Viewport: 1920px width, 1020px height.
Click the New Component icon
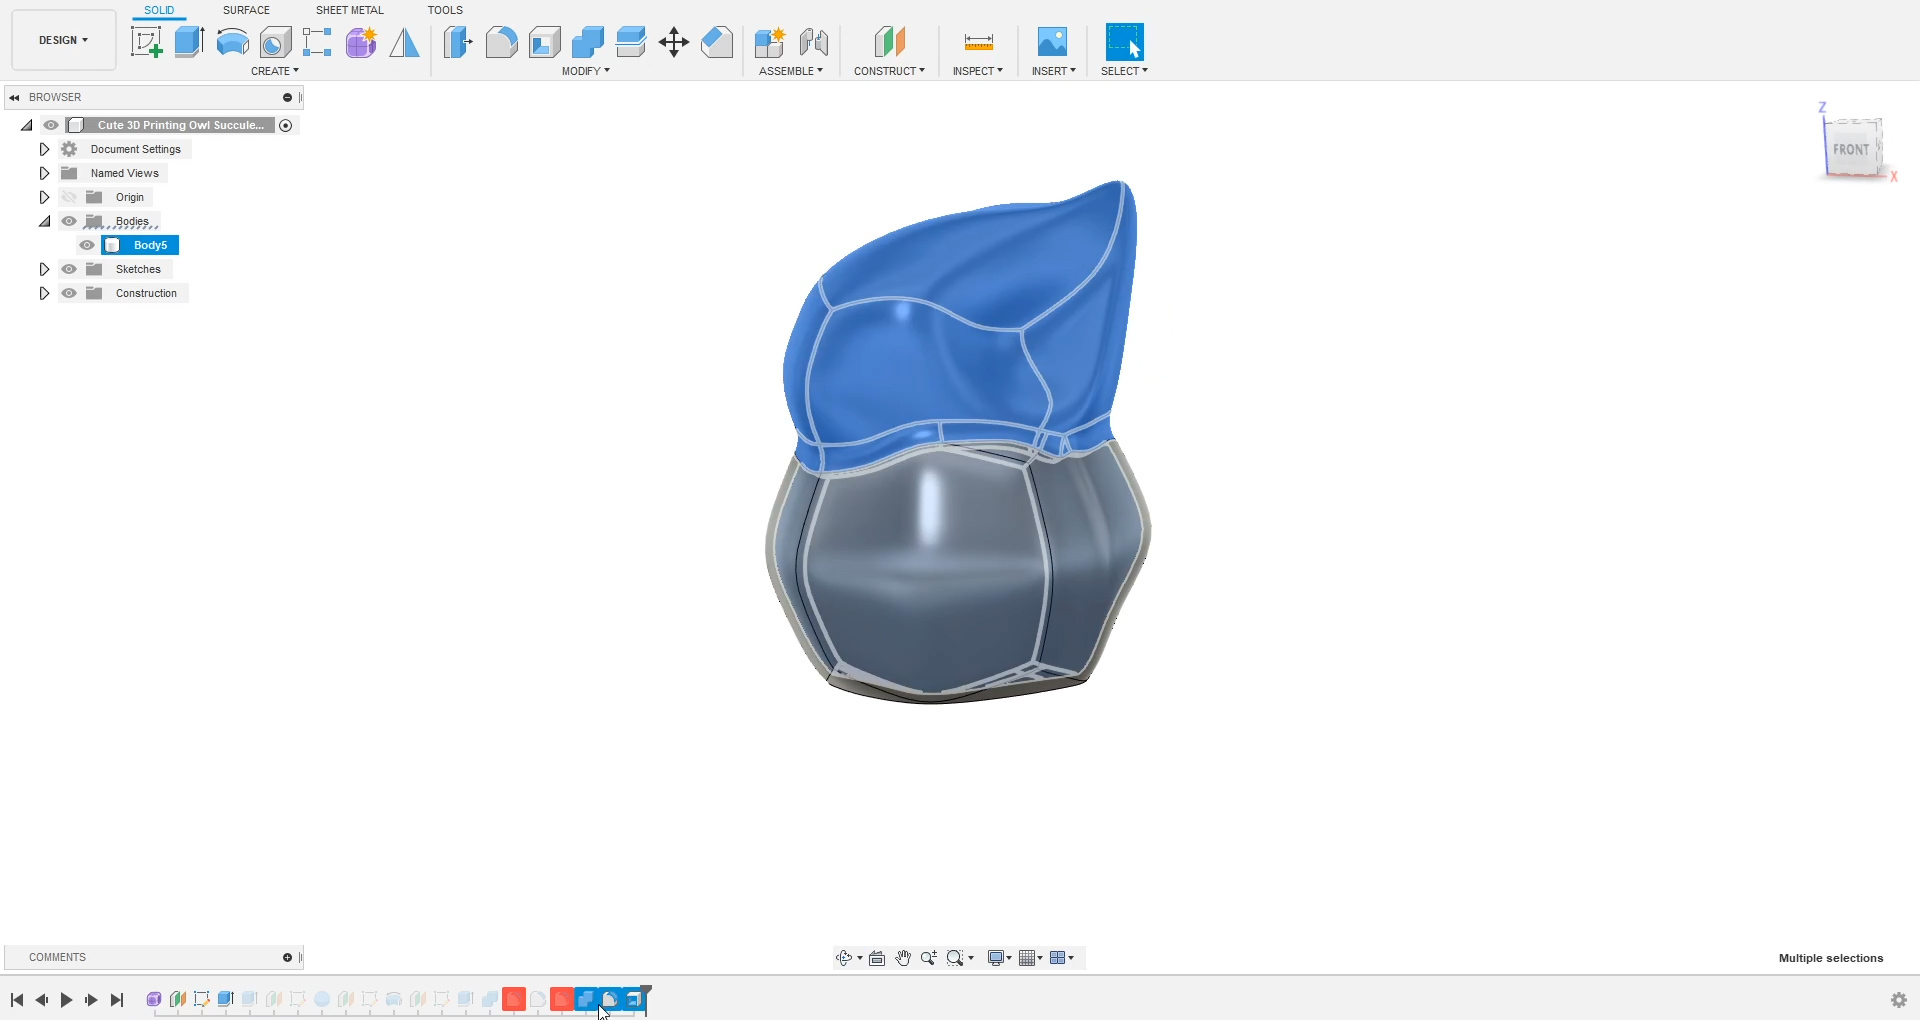tap(769, 42)
